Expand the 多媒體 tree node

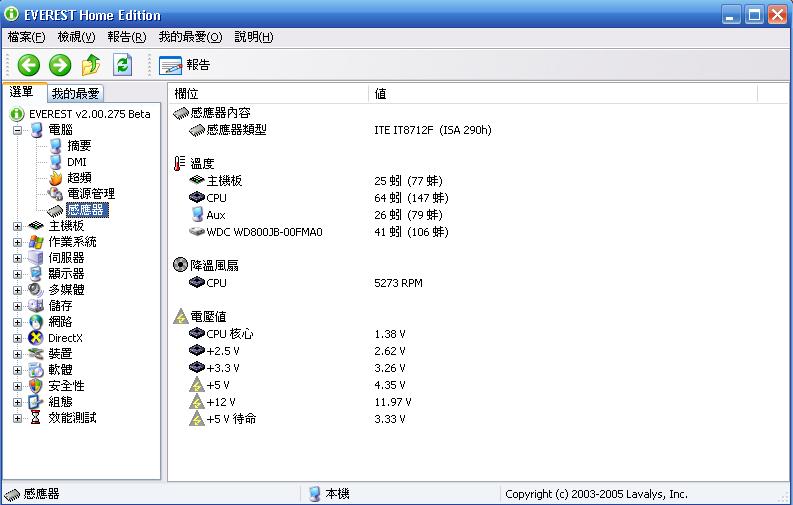[18, 290]
